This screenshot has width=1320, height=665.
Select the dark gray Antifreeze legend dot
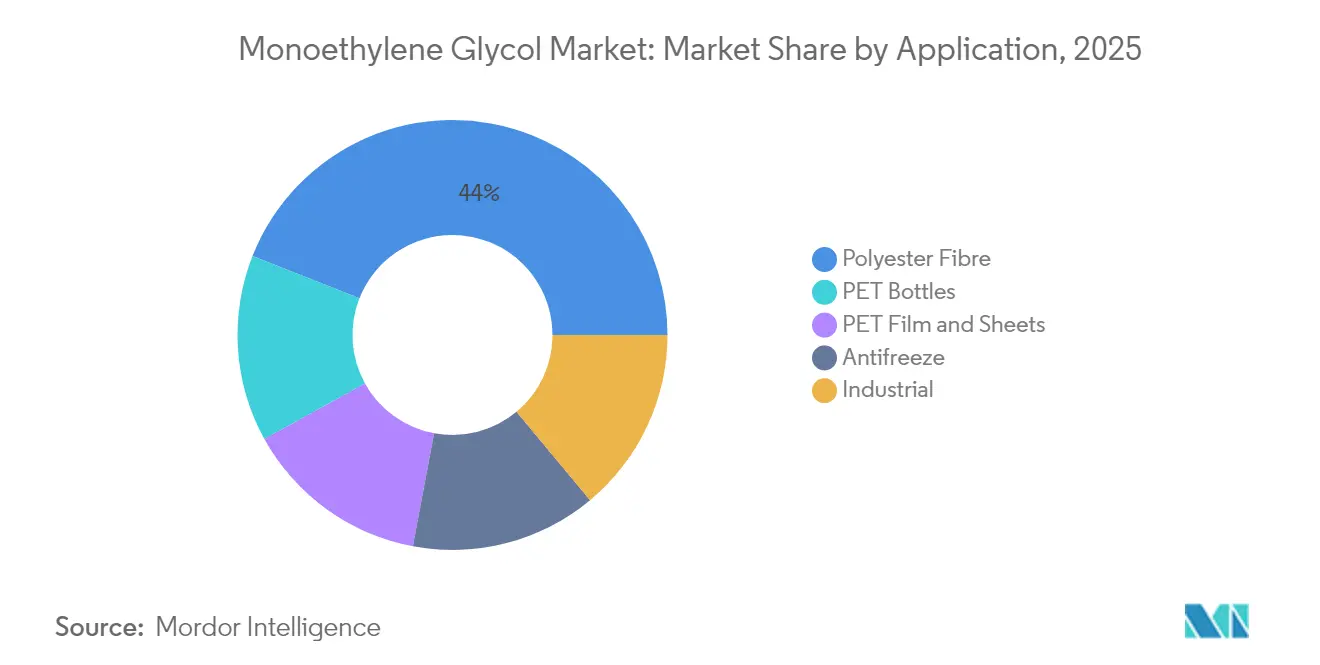pyautogui.click(x=822, y=357)
